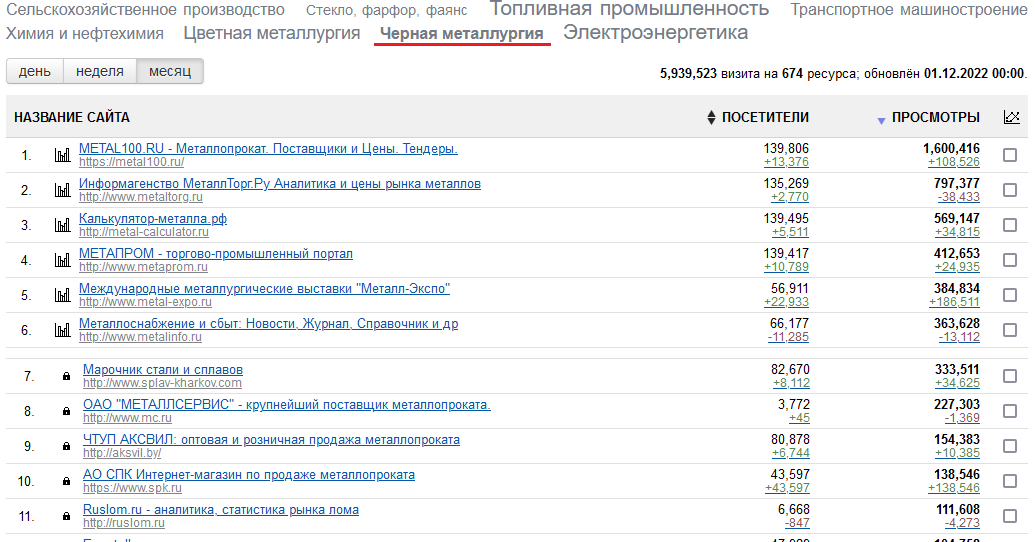
Task: Open Марочник стали и сплавов link
Action: [163, 370]
